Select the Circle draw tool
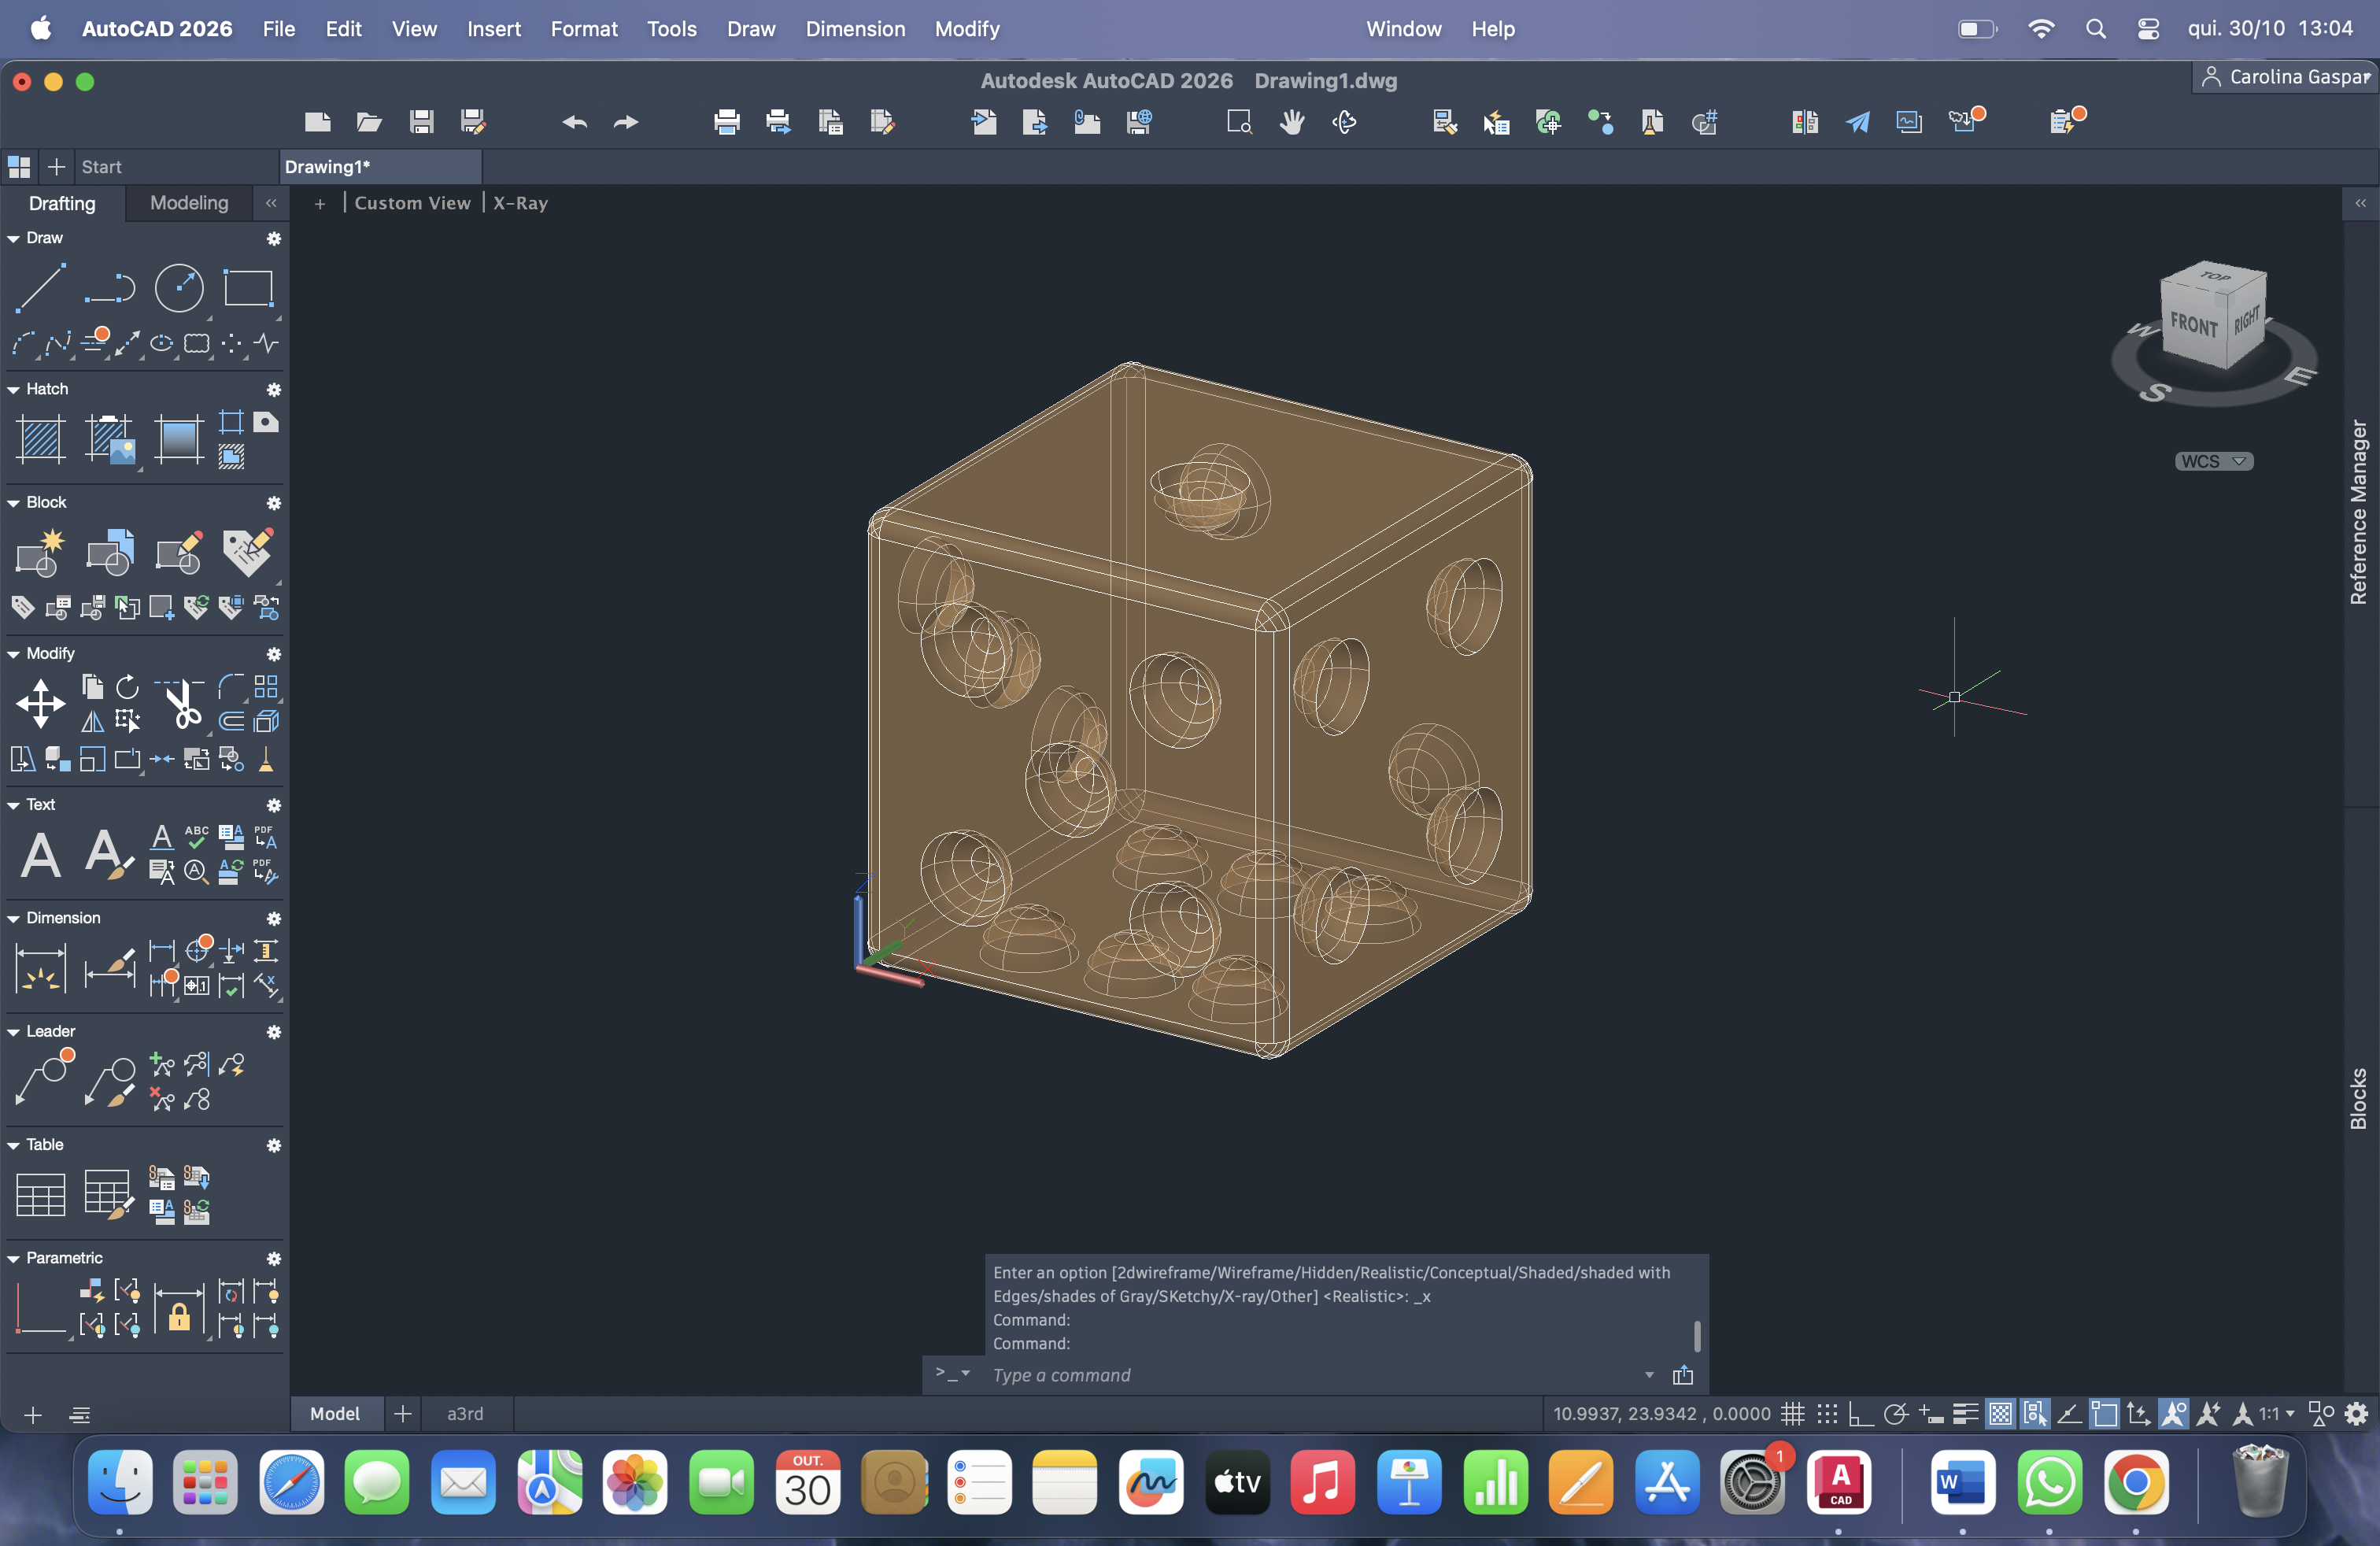The width and height of the screenshot is (2380, 1546). point(179,288)
